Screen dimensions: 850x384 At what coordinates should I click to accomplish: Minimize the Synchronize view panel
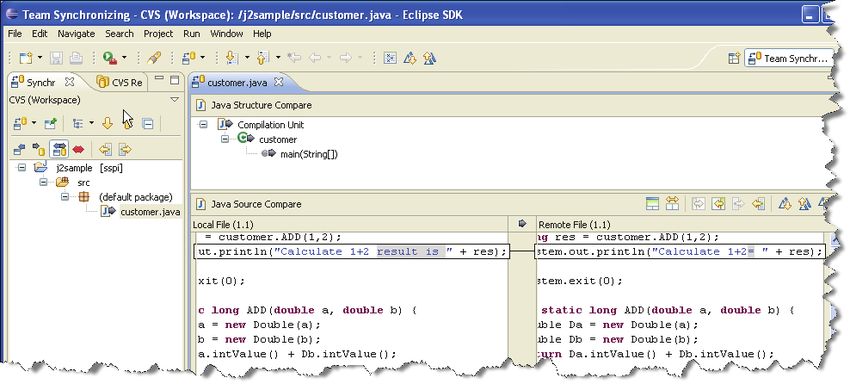[x=159, y=79]
